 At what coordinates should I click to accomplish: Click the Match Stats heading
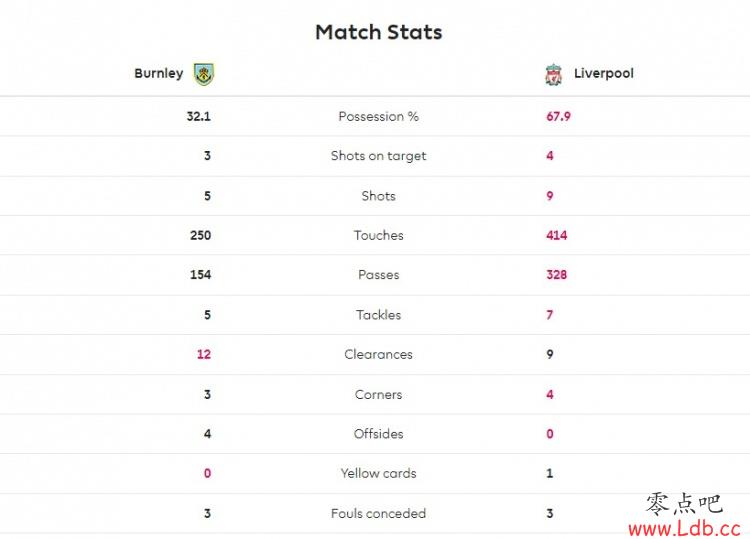[x=379, y=32]
